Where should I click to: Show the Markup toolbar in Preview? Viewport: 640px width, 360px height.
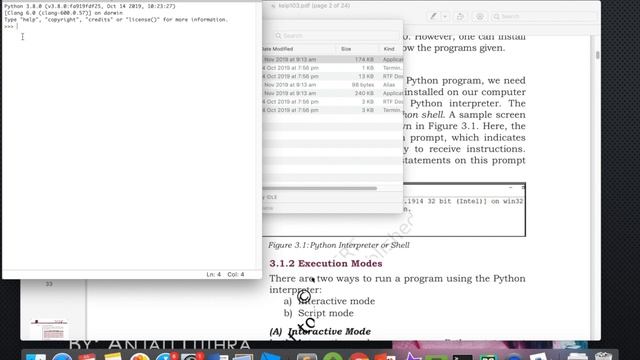[x=480, y=16]
